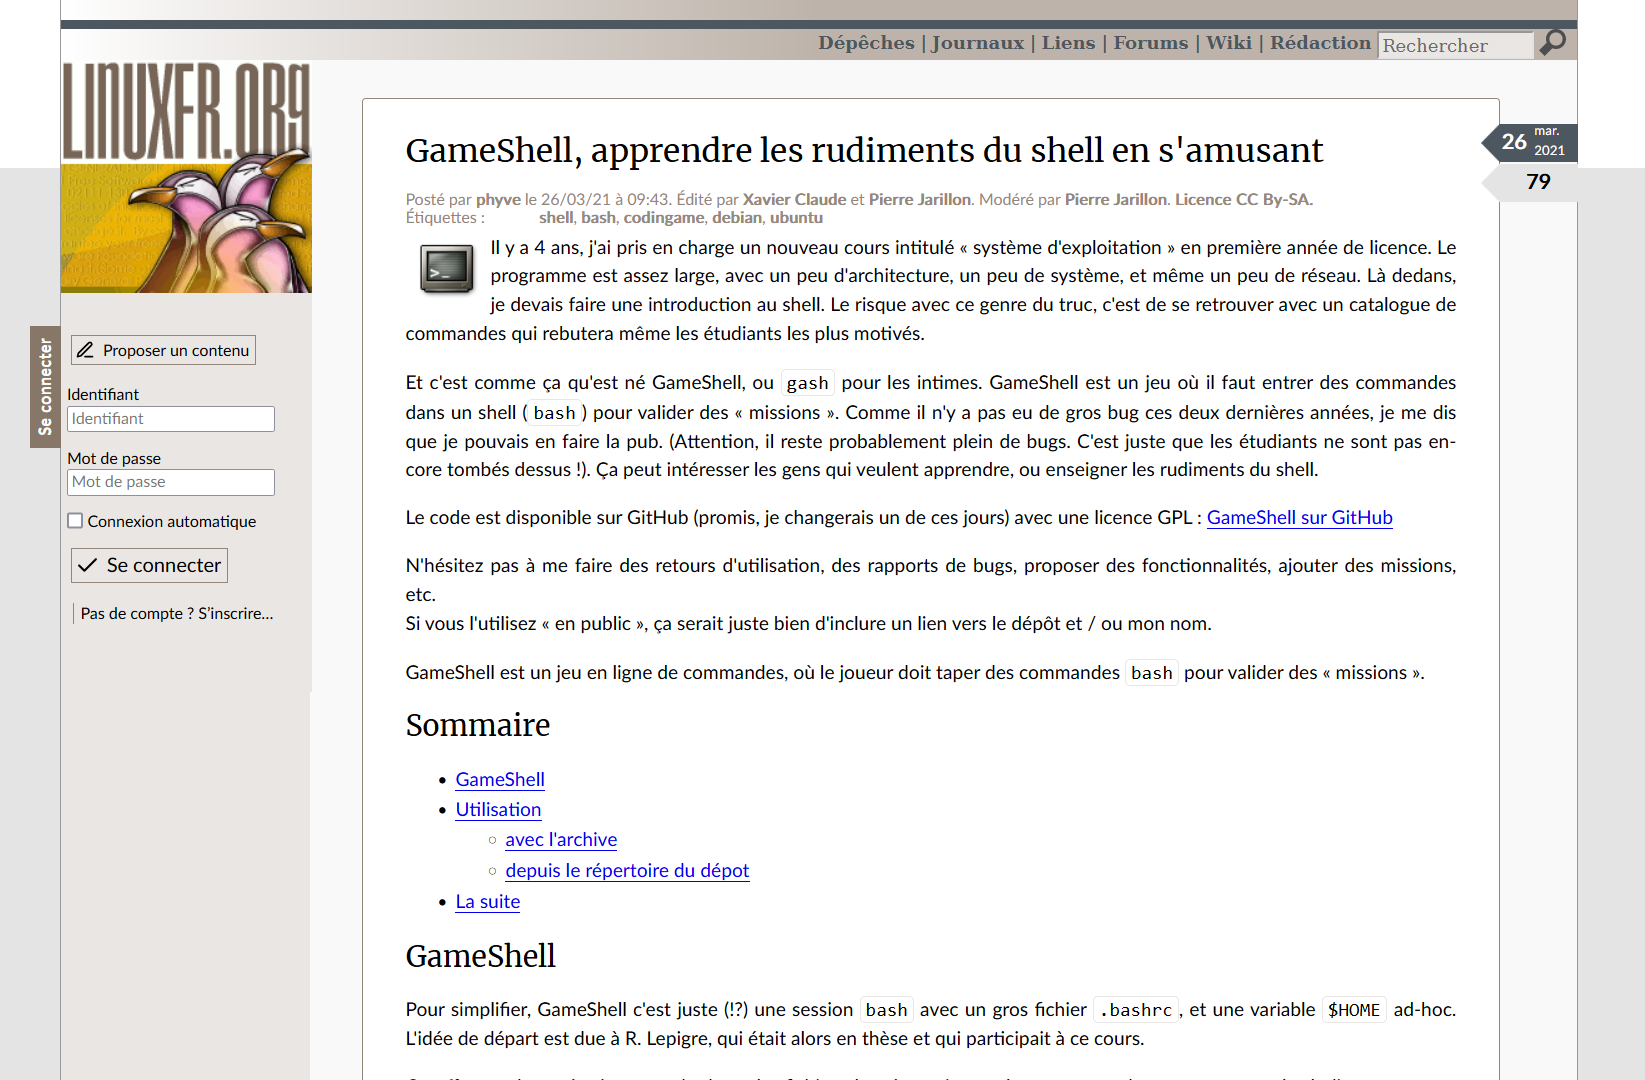Click the LinuxFr.org penguin logo
The height and width of the screenshot is (1080, 1645).
click(187, 177)
